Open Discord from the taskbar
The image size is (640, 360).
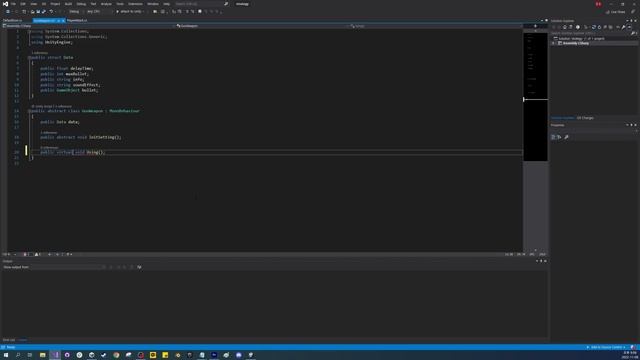[x=239, y=355]
